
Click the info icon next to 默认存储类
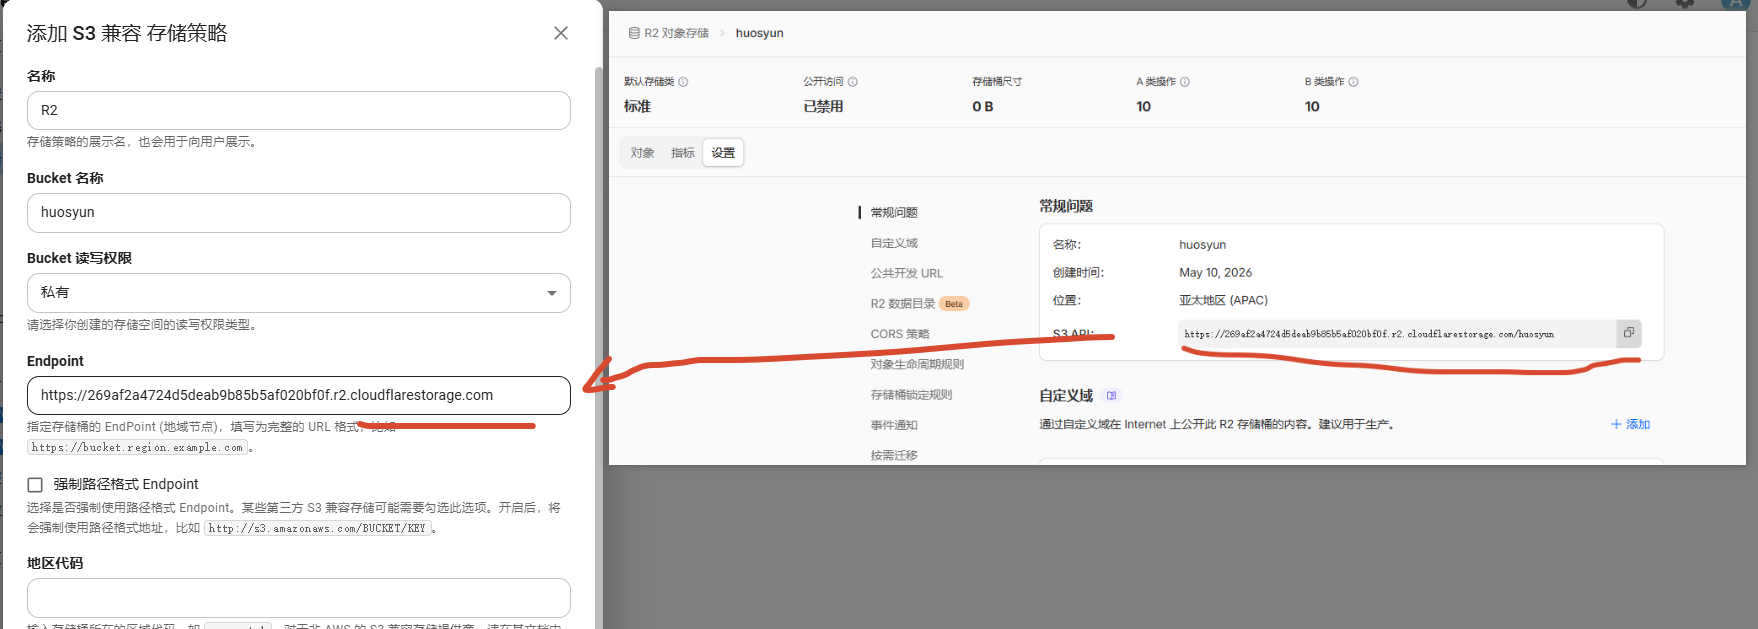click(683, 82)
